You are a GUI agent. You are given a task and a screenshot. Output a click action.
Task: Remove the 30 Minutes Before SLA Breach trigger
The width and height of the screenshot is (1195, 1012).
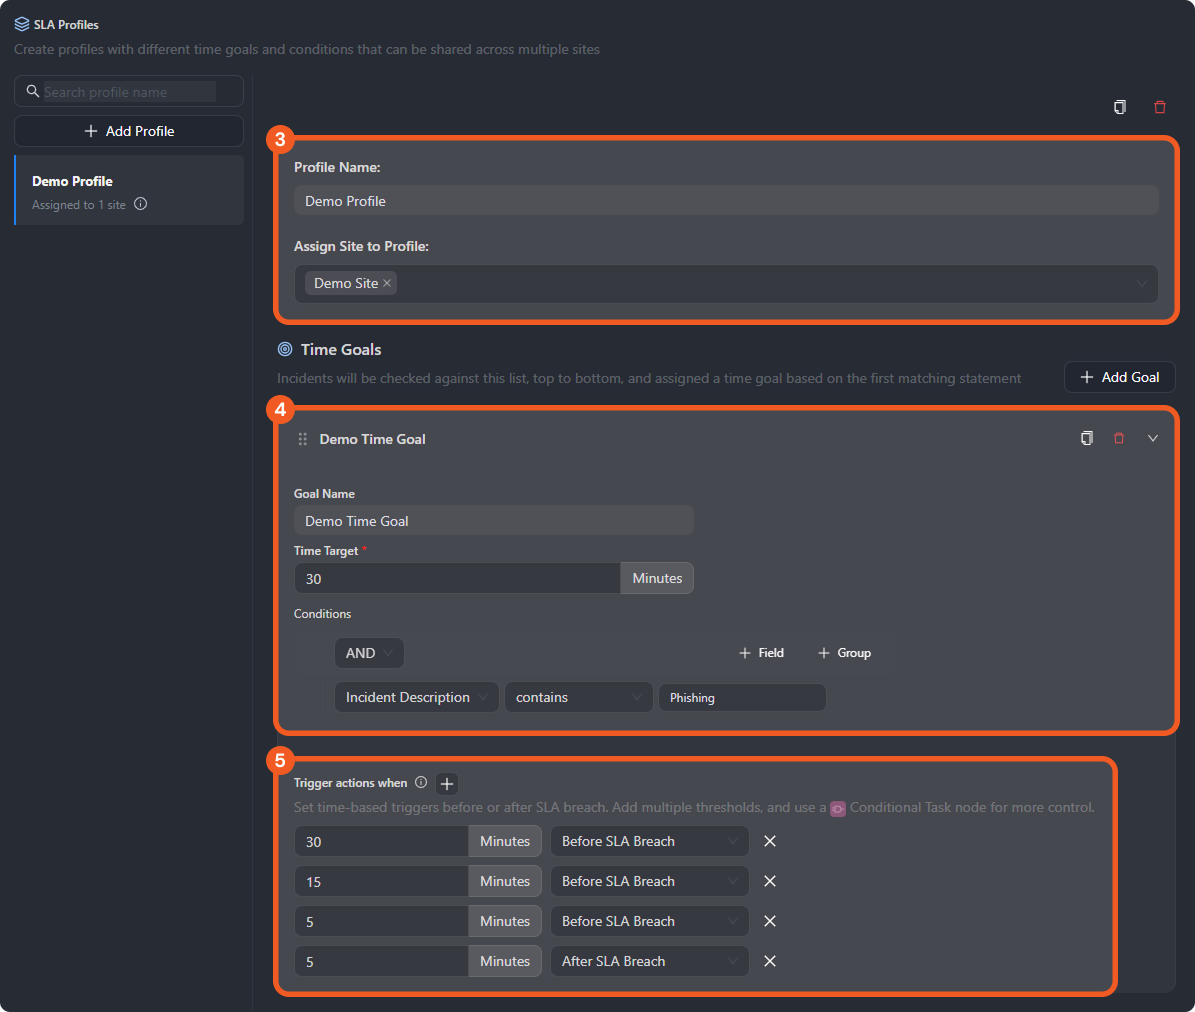tap(770, 841)
